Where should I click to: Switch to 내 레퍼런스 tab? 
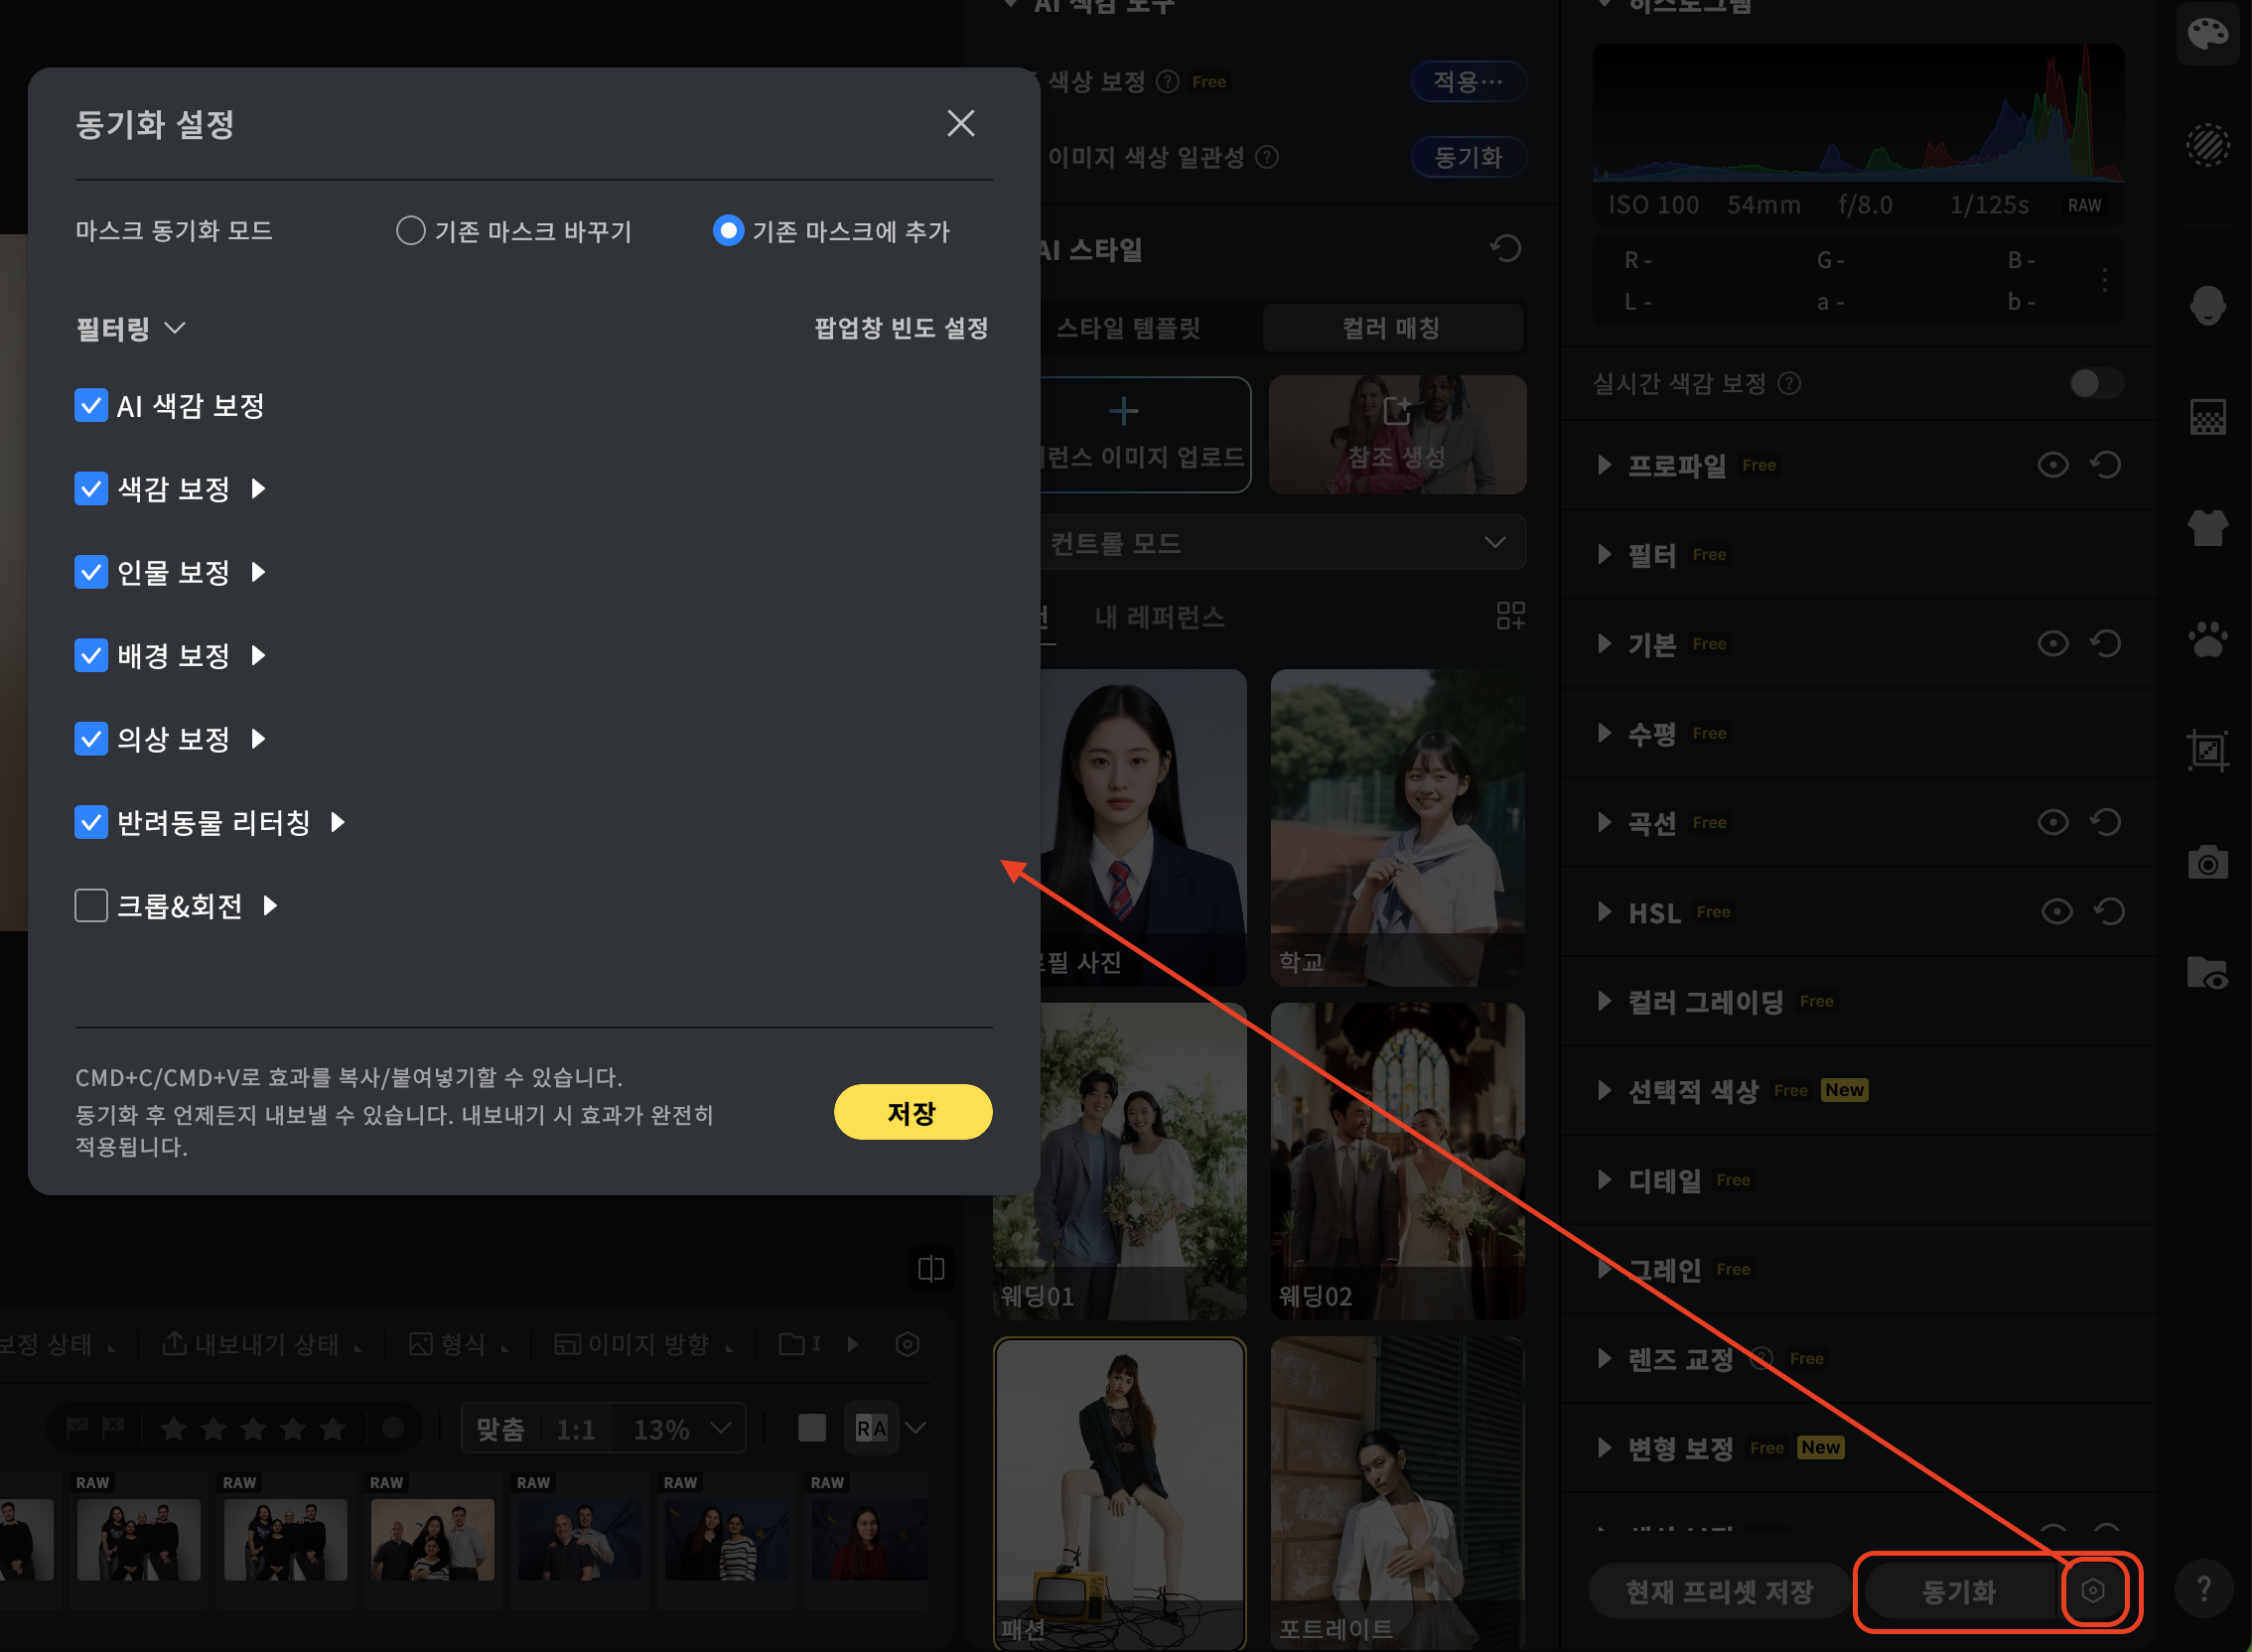tap(1159, 617)
